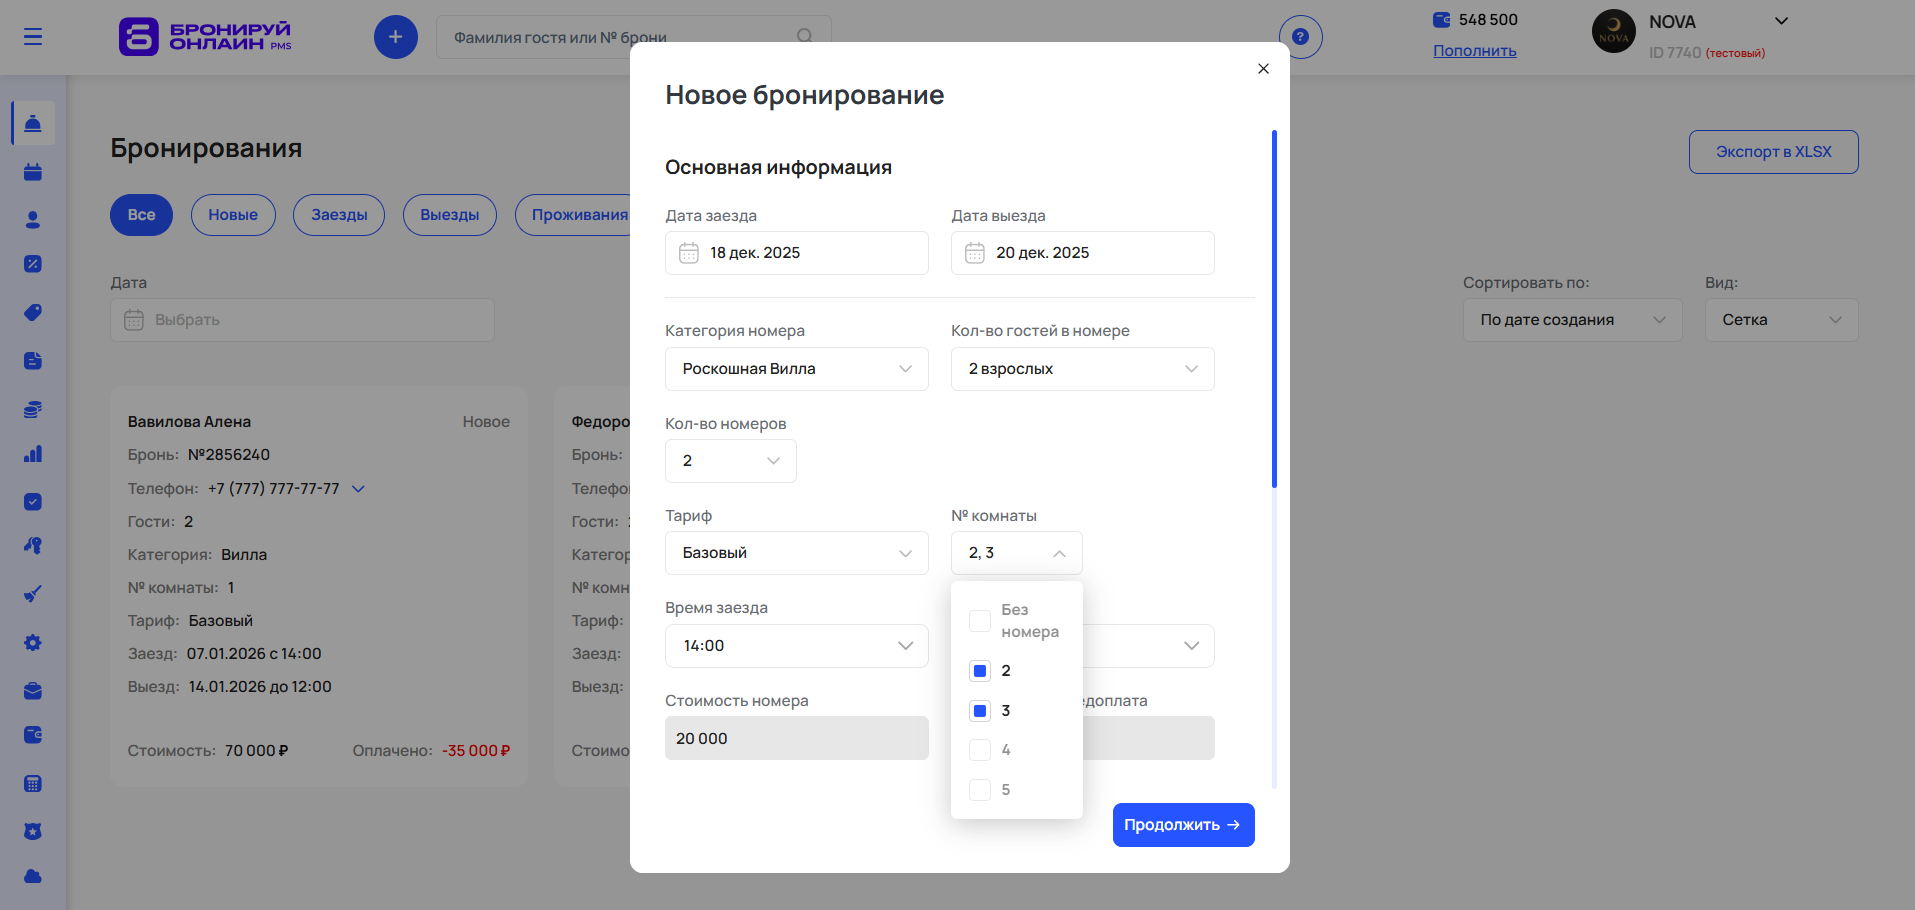Screen dimensions: 1915x910
Task: Click the price tag sidebar icon
Action: [x=33, y=313]
